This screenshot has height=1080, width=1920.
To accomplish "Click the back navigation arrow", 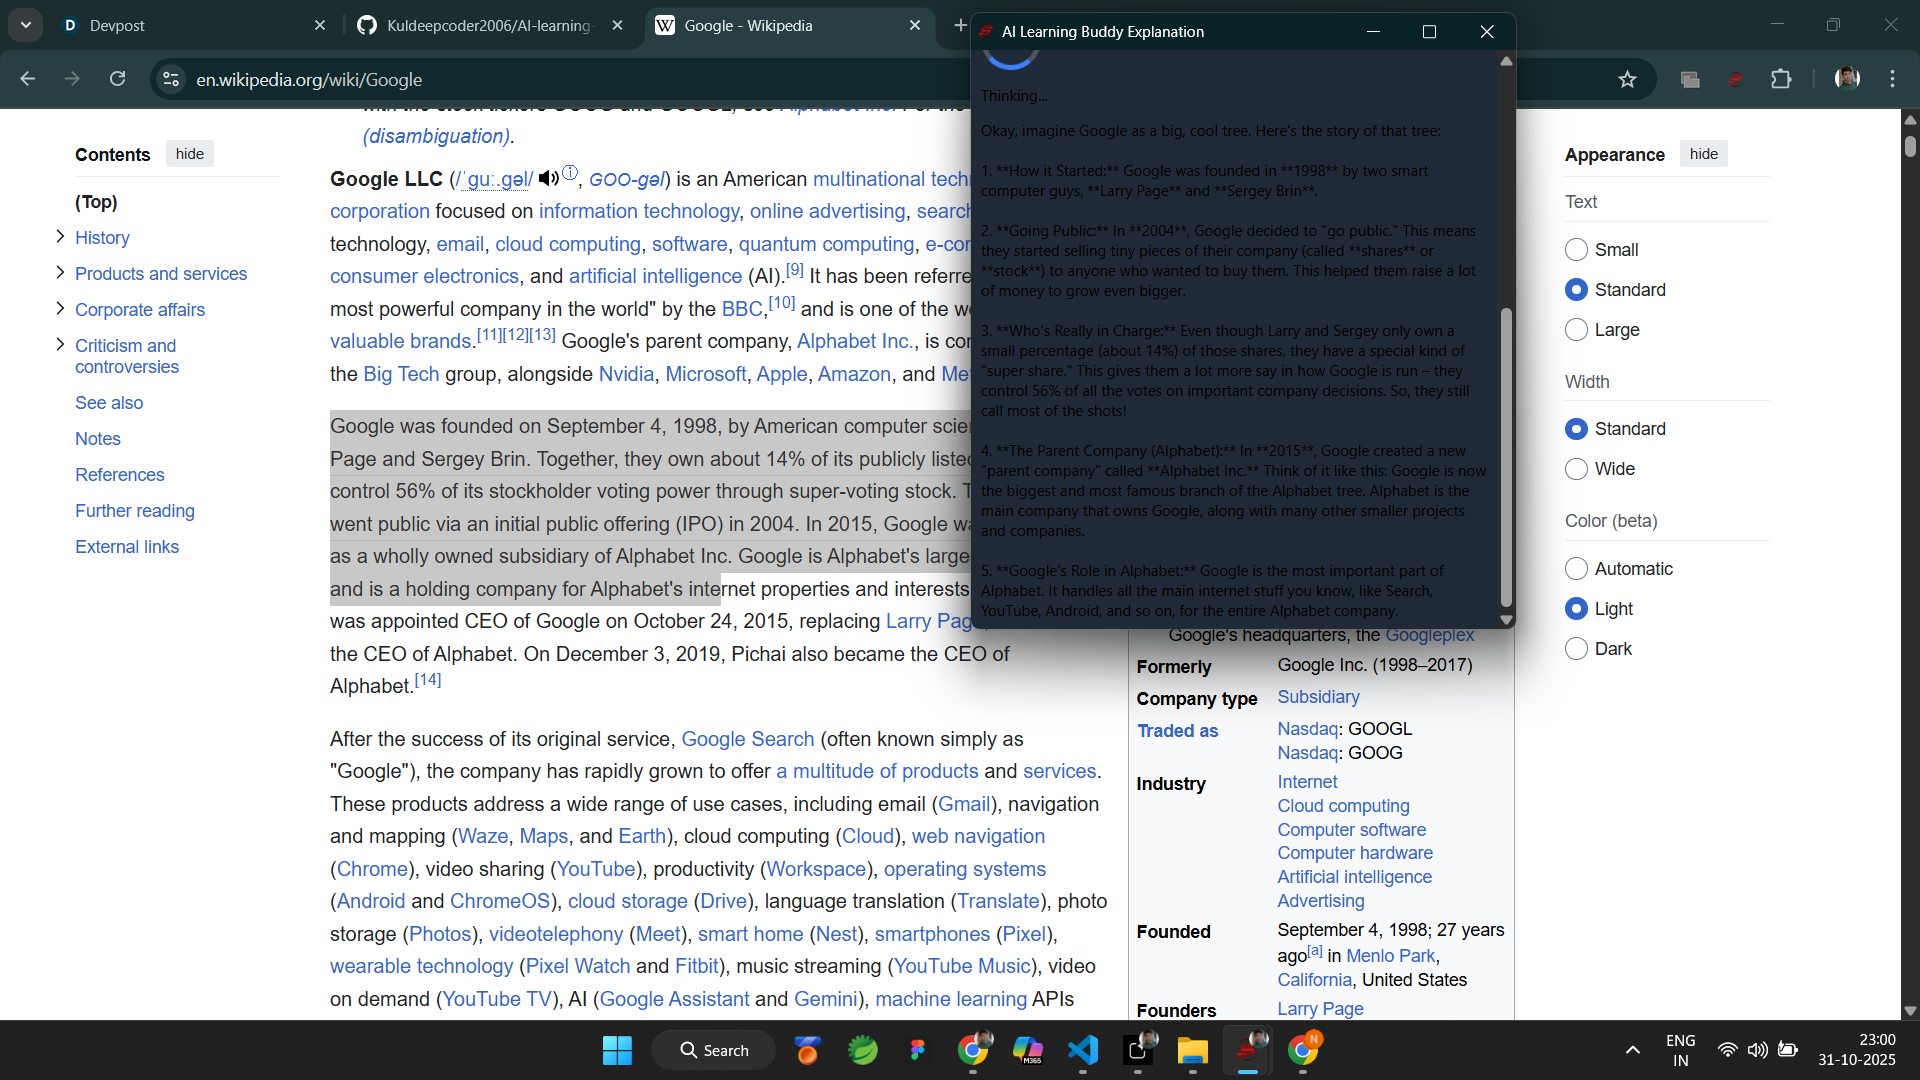I will click(x=28, y=79).
